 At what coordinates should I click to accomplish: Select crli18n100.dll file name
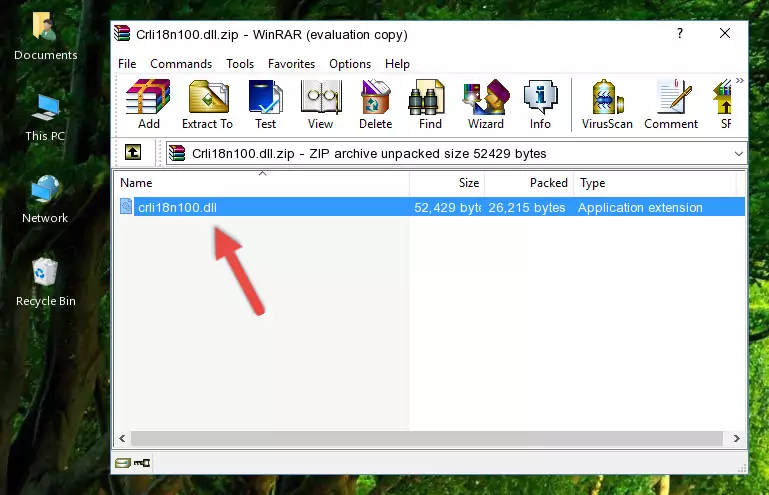(x=177, y=208)
